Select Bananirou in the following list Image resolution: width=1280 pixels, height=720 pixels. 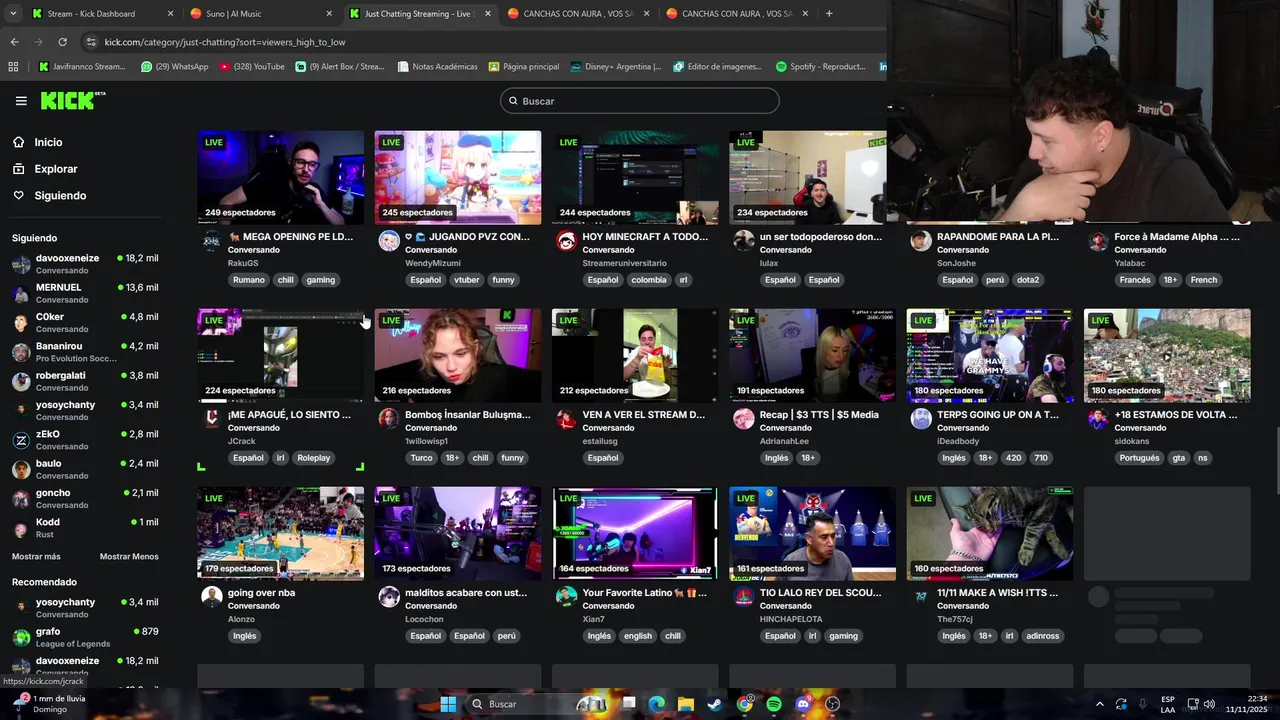85,352
